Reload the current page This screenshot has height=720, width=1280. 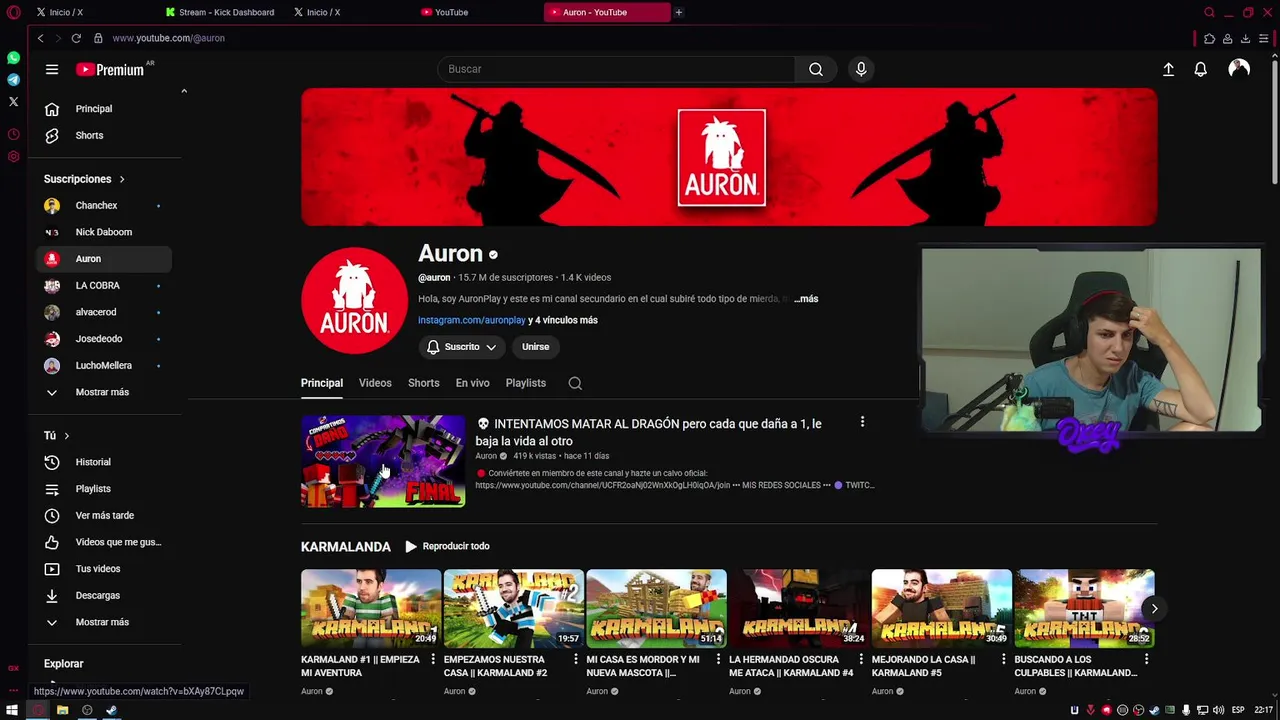[x=76, y=38]
